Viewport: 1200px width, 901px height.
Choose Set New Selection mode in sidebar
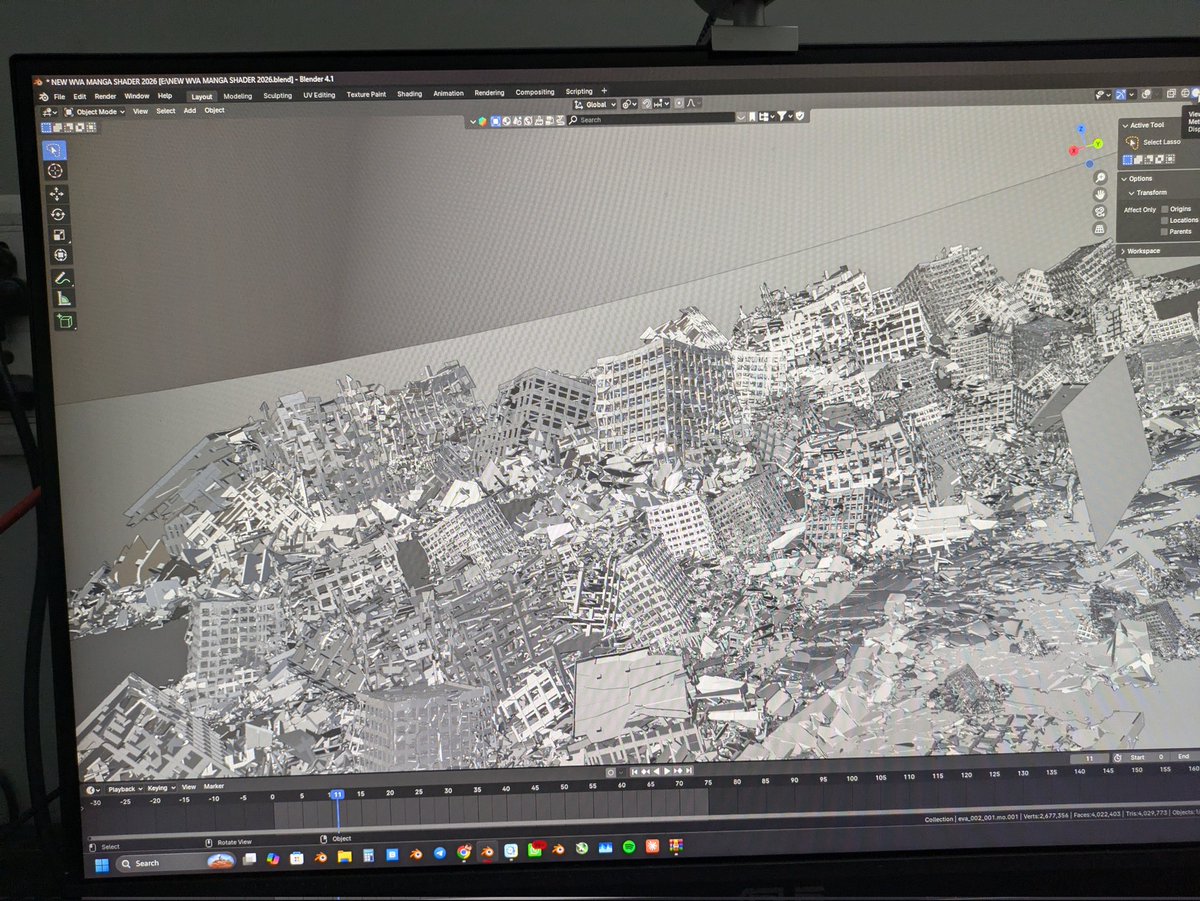(x=1128, y=160)
